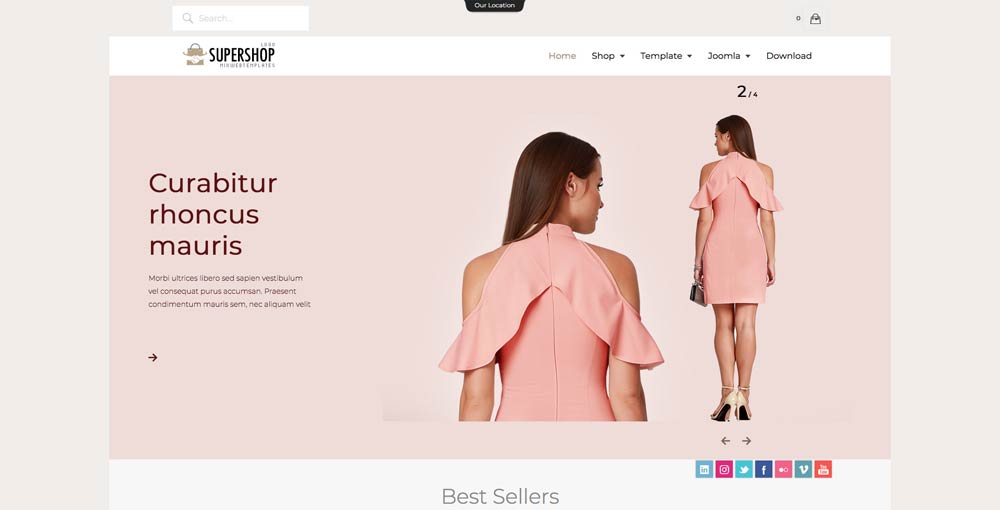
Task: Expand the Joomla dropdown menu
Action: pyautogui.click(x=729, y=56)
